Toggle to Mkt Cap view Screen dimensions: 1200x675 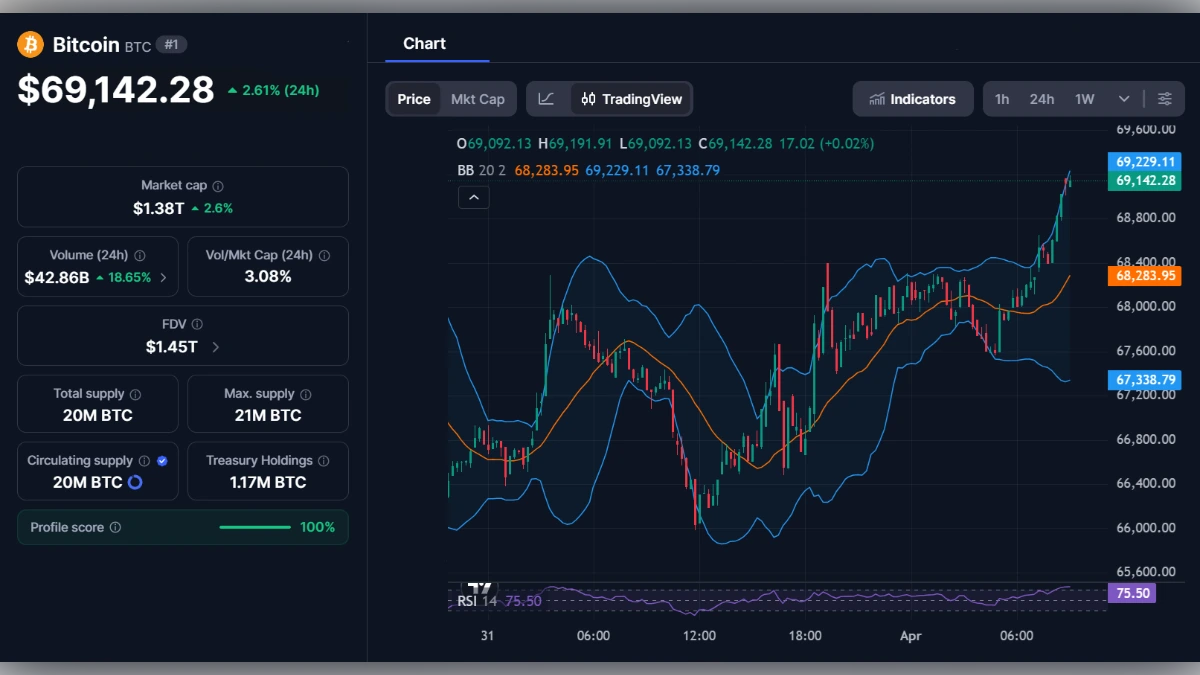point(478,98)
